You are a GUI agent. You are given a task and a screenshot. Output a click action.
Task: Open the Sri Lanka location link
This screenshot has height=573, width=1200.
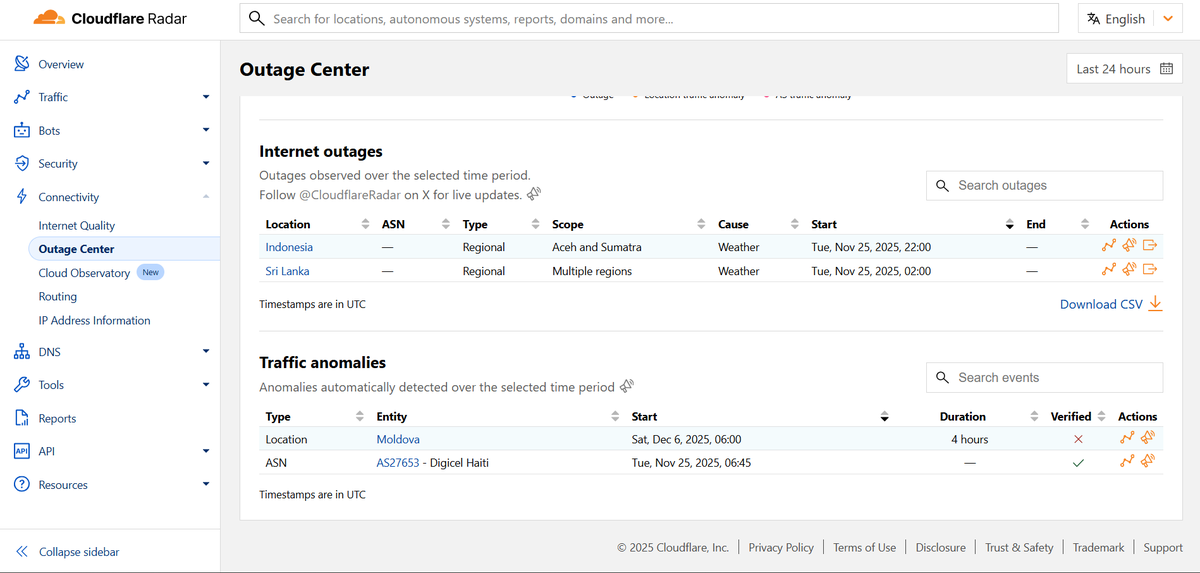[287, 271]
